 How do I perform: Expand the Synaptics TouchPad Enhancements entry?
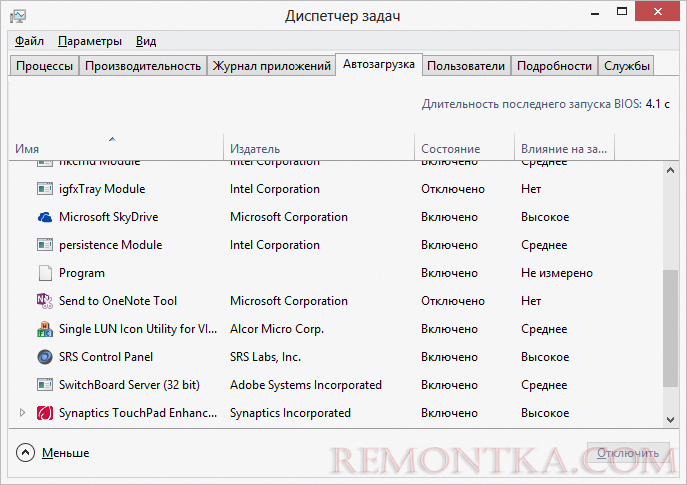[22, 413]
